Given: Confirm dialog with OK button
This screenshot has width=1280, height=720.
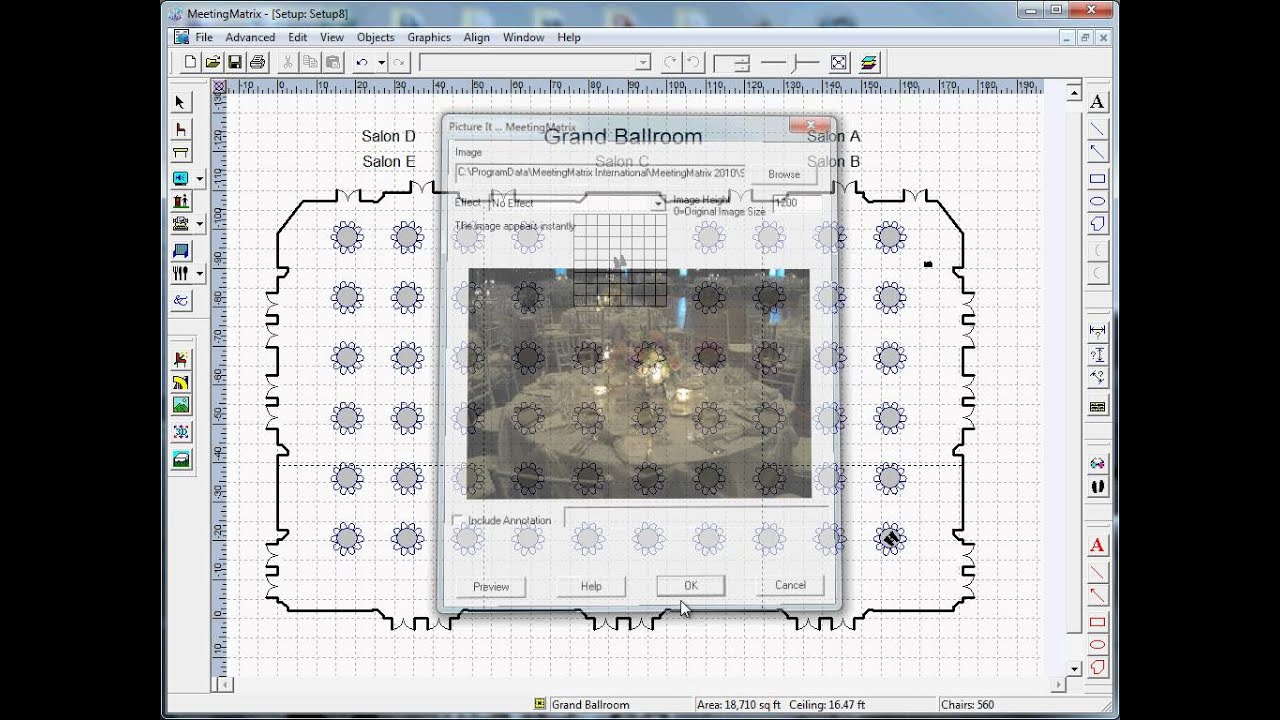Looking at the screenshot, I should tap(690, 586).
